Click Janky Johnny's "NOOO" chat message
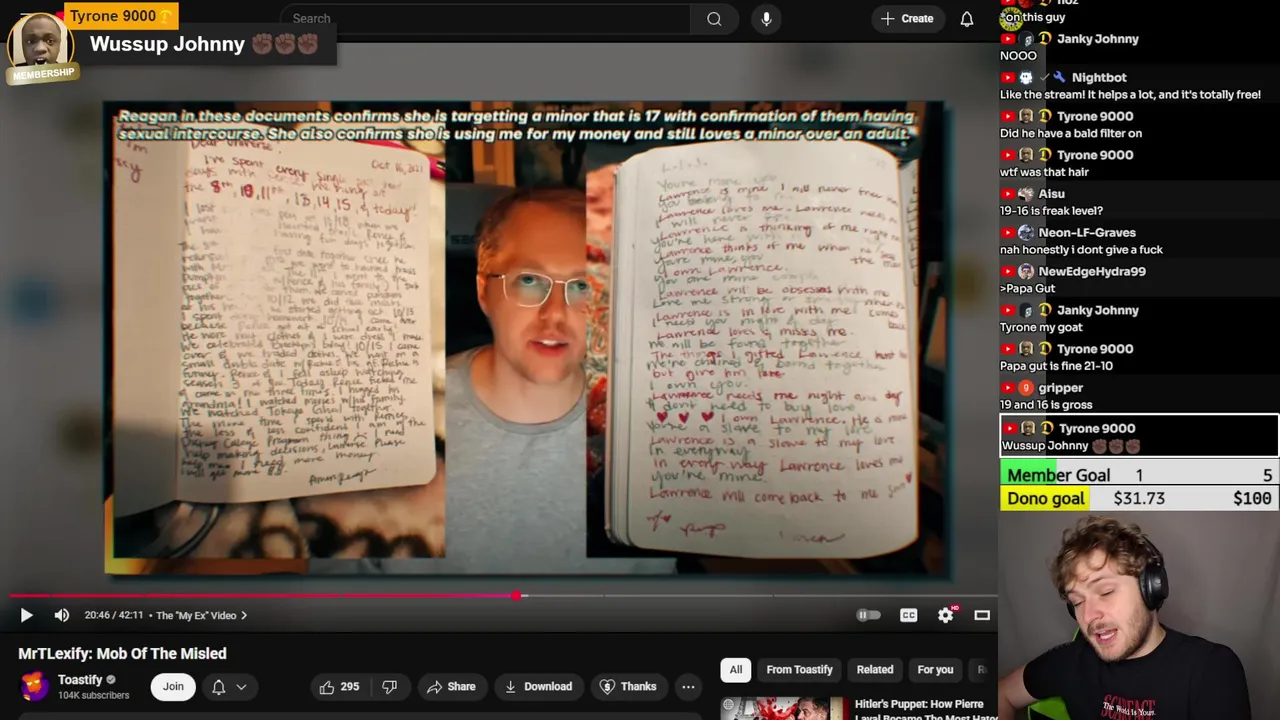1280x720 pixels. (1018, 56)
